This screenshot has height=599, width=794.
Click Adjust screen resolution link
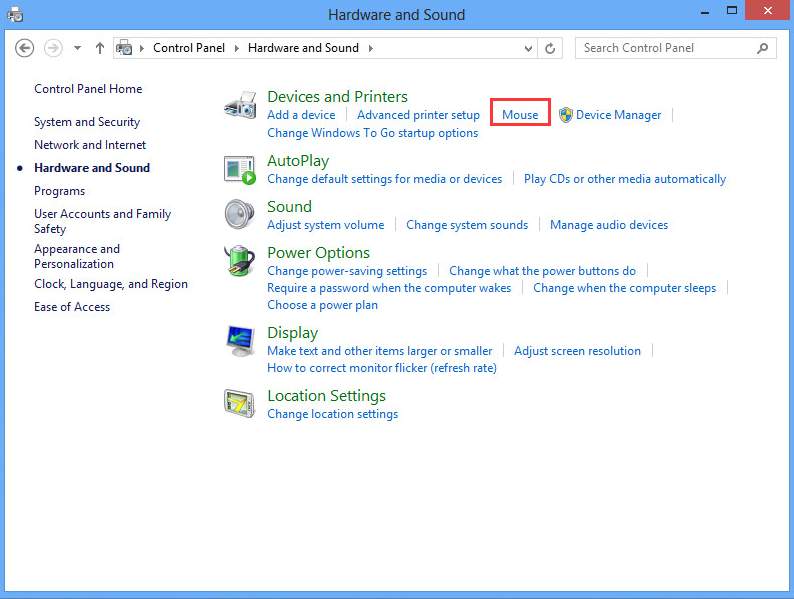[577, 351]
